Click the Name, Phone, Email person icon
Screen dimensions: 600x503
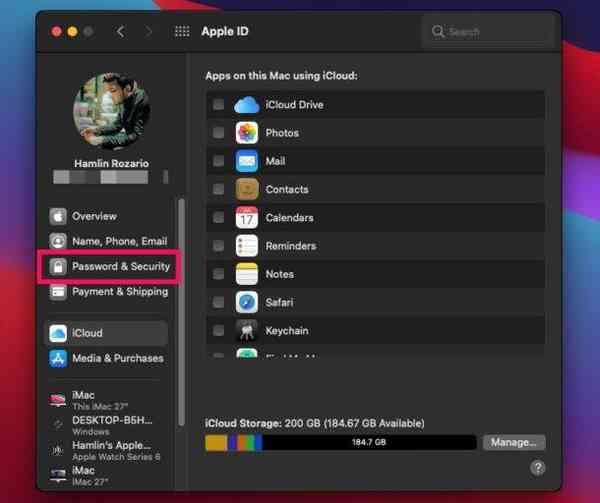point(58,241)
